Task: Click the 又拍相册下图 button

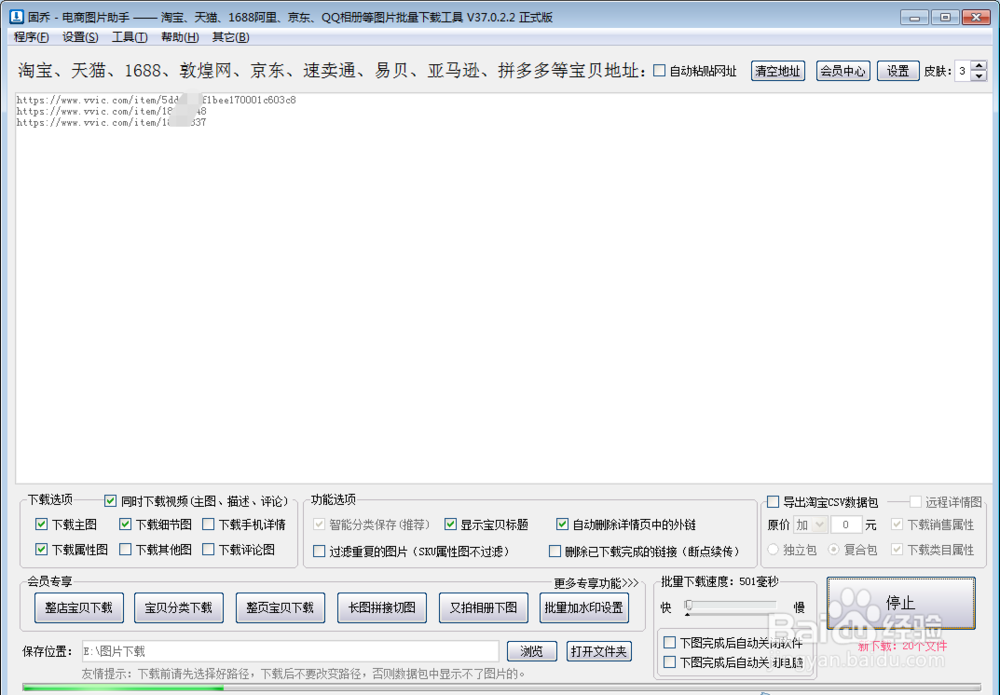Action: [x=483, y=608]
